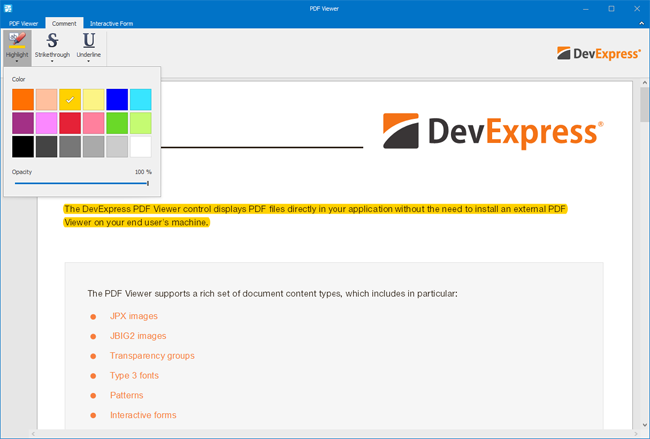Switch to the Comment tab
This screenshot has width=650, height=439.
[64, 24]
